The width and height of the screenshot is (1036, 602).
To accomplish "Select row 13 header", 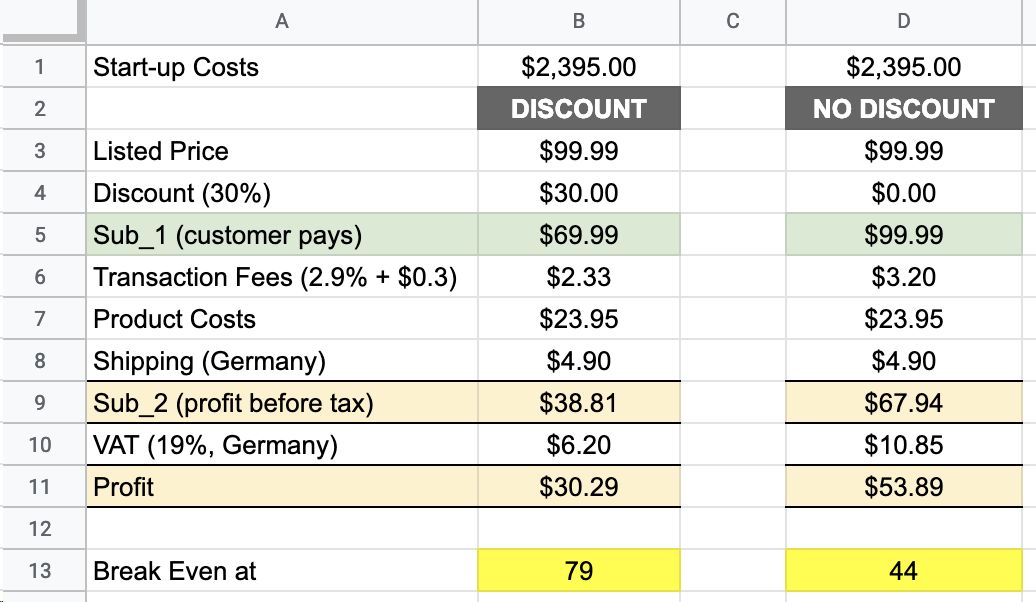I will pyautogui.click(x=40, y=571).
